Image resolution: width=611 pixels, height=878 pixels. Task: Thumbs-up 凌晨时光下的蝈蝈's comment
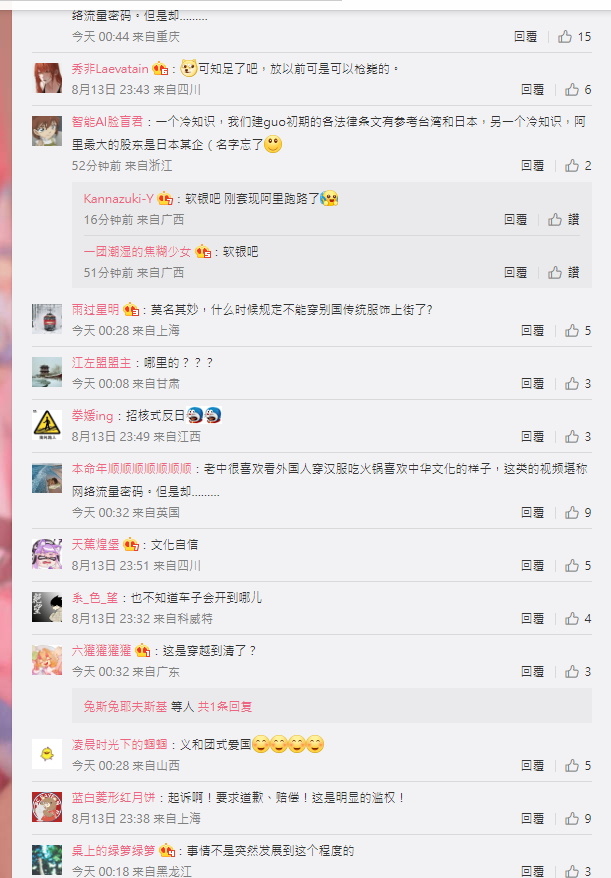[x=577, y=765]
